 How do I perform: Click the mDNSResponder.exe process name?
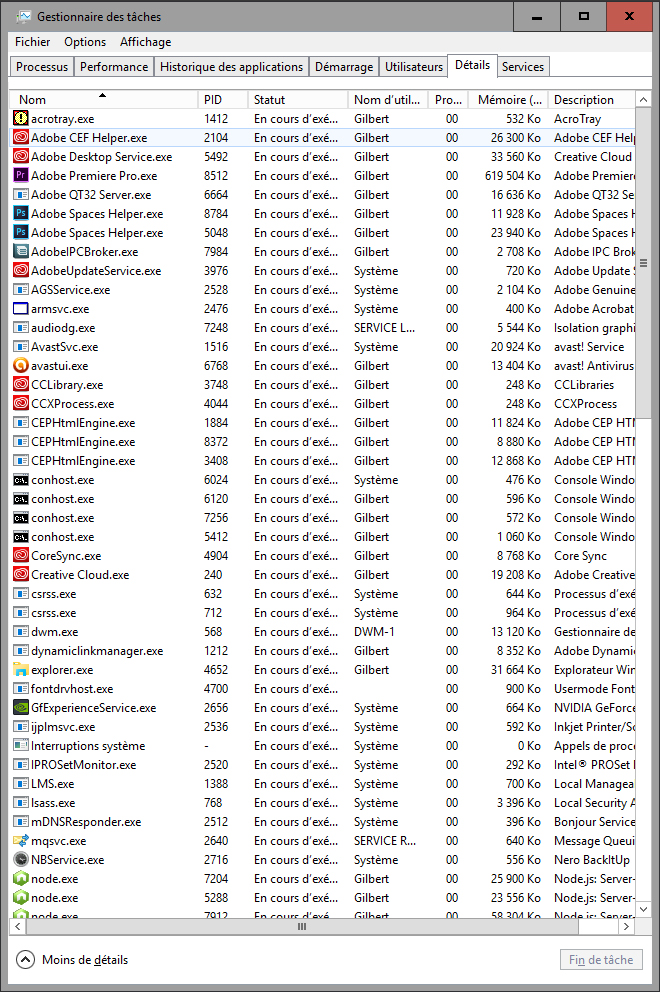pyautogui.click(x=86, y=822)
